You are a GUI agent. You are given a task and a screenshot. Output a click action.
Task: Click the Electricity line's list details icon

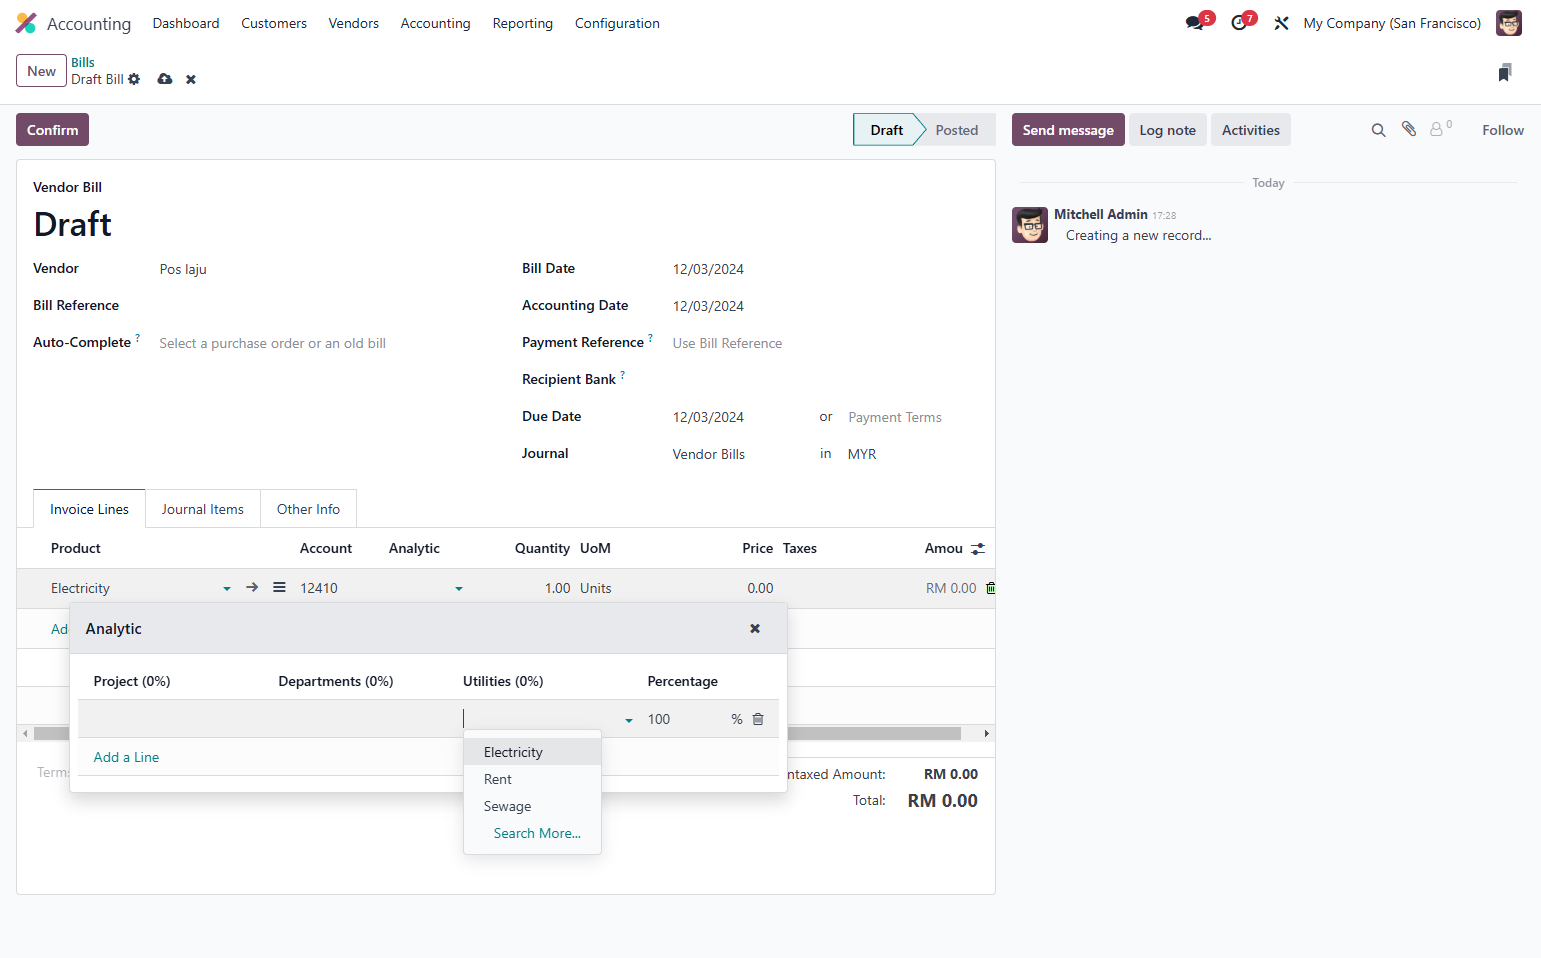point(280,588)
